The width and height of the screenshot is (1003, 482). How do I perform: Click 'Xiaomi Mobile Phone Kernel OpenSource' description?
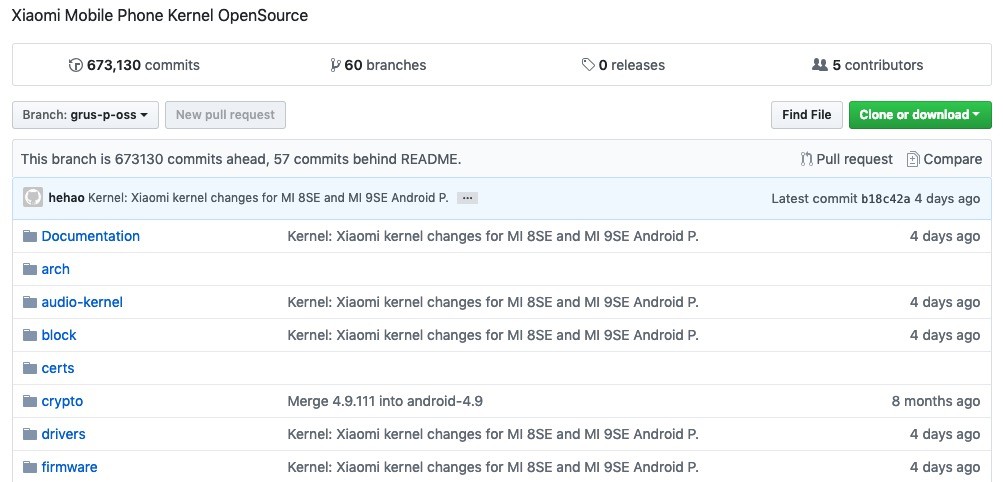click(x=160, y=16)
